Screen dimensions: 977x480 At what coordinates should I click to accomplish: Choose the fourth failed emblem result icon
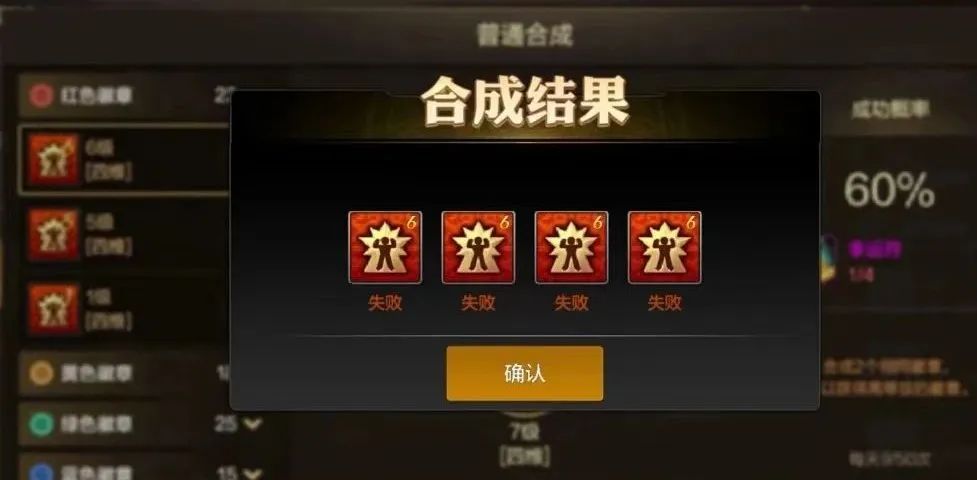point(665,247)
